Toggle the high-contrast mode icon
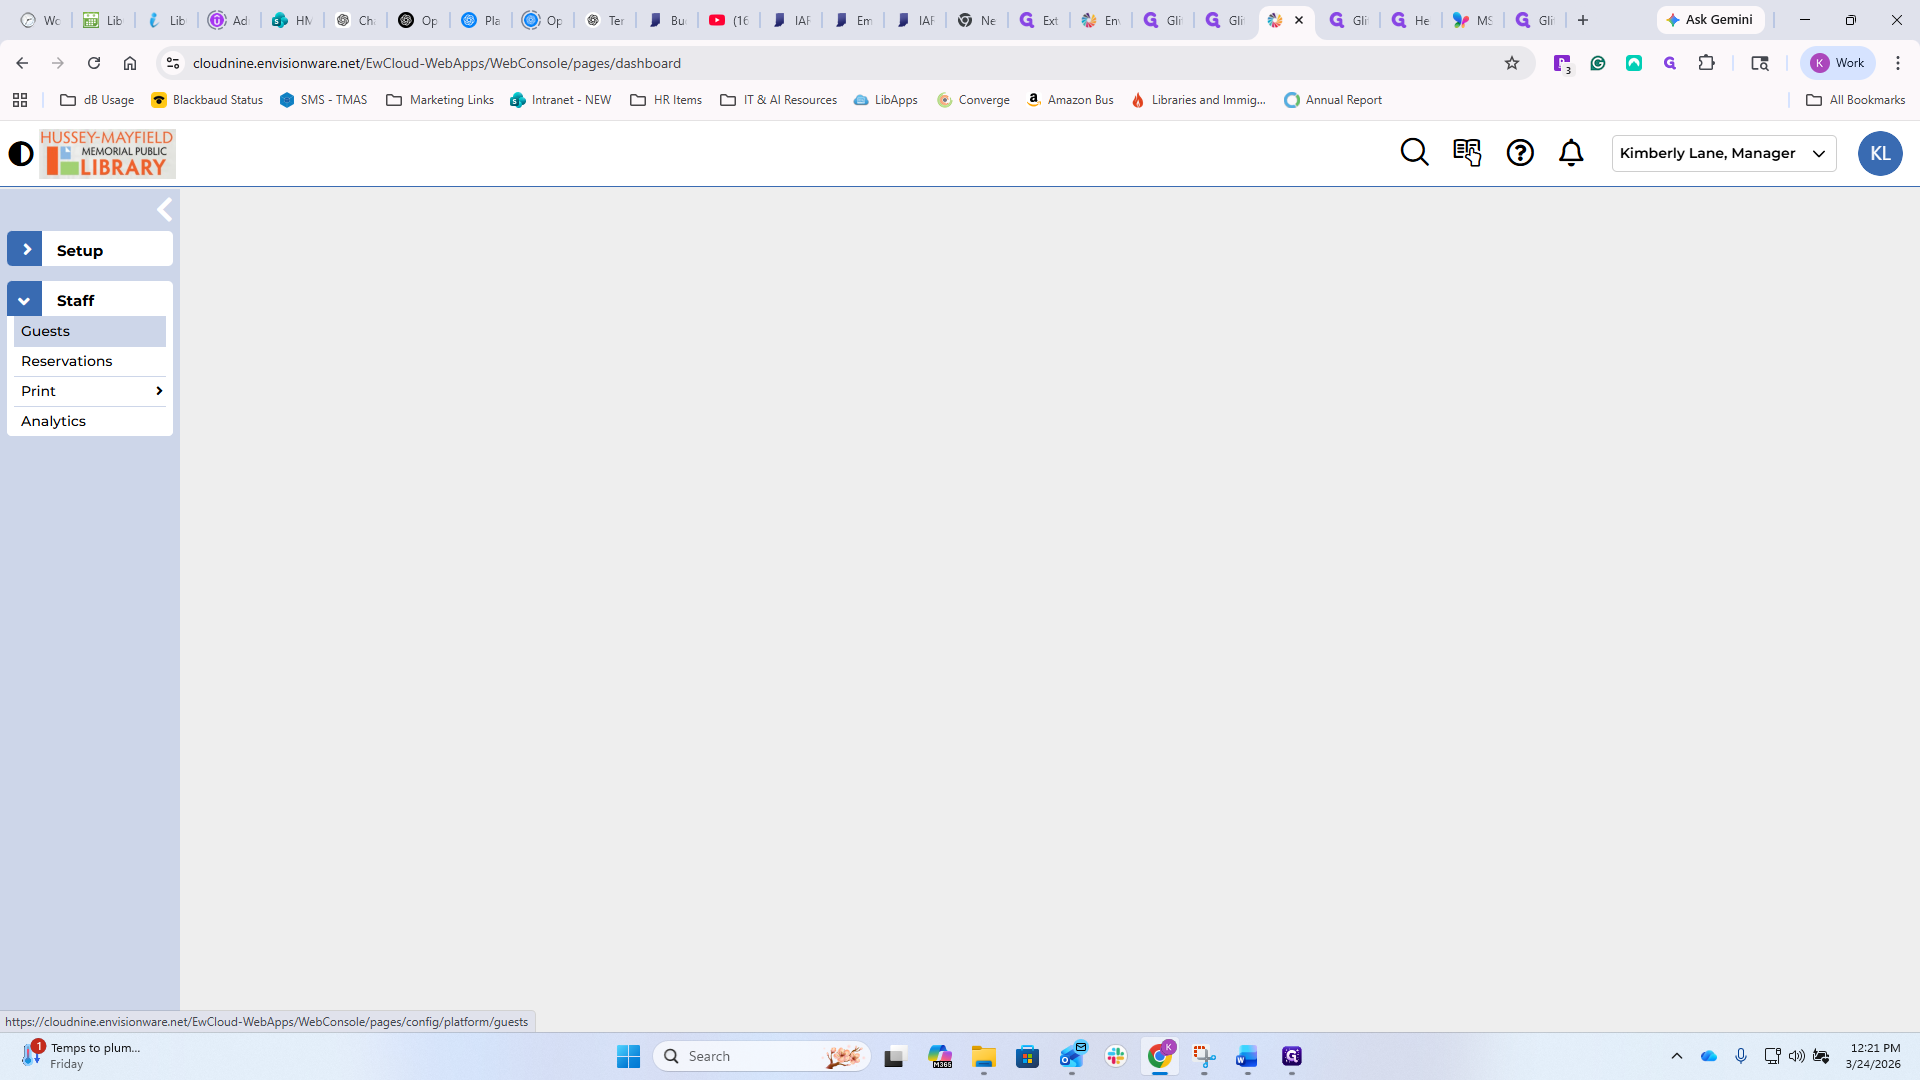Screen dimensions: 1920x1080 pos(21,153)
